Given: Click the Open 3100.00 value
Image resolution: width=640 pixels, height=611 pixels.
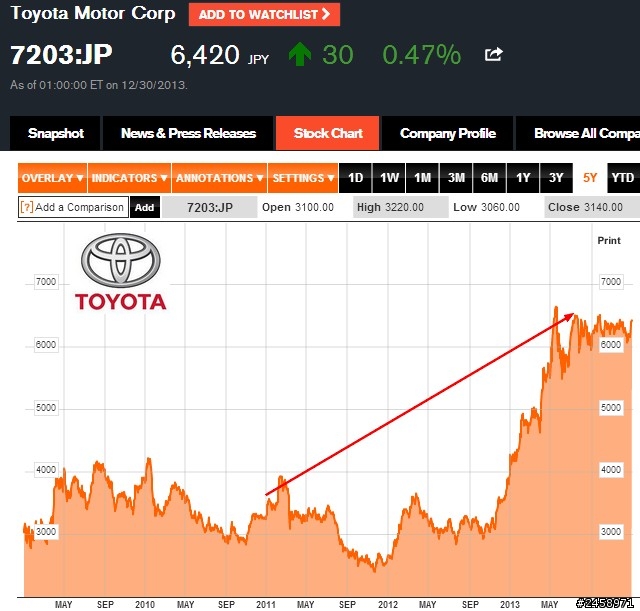Looking at the screenshot, I should pyautogui.click(x=298, y=207).
